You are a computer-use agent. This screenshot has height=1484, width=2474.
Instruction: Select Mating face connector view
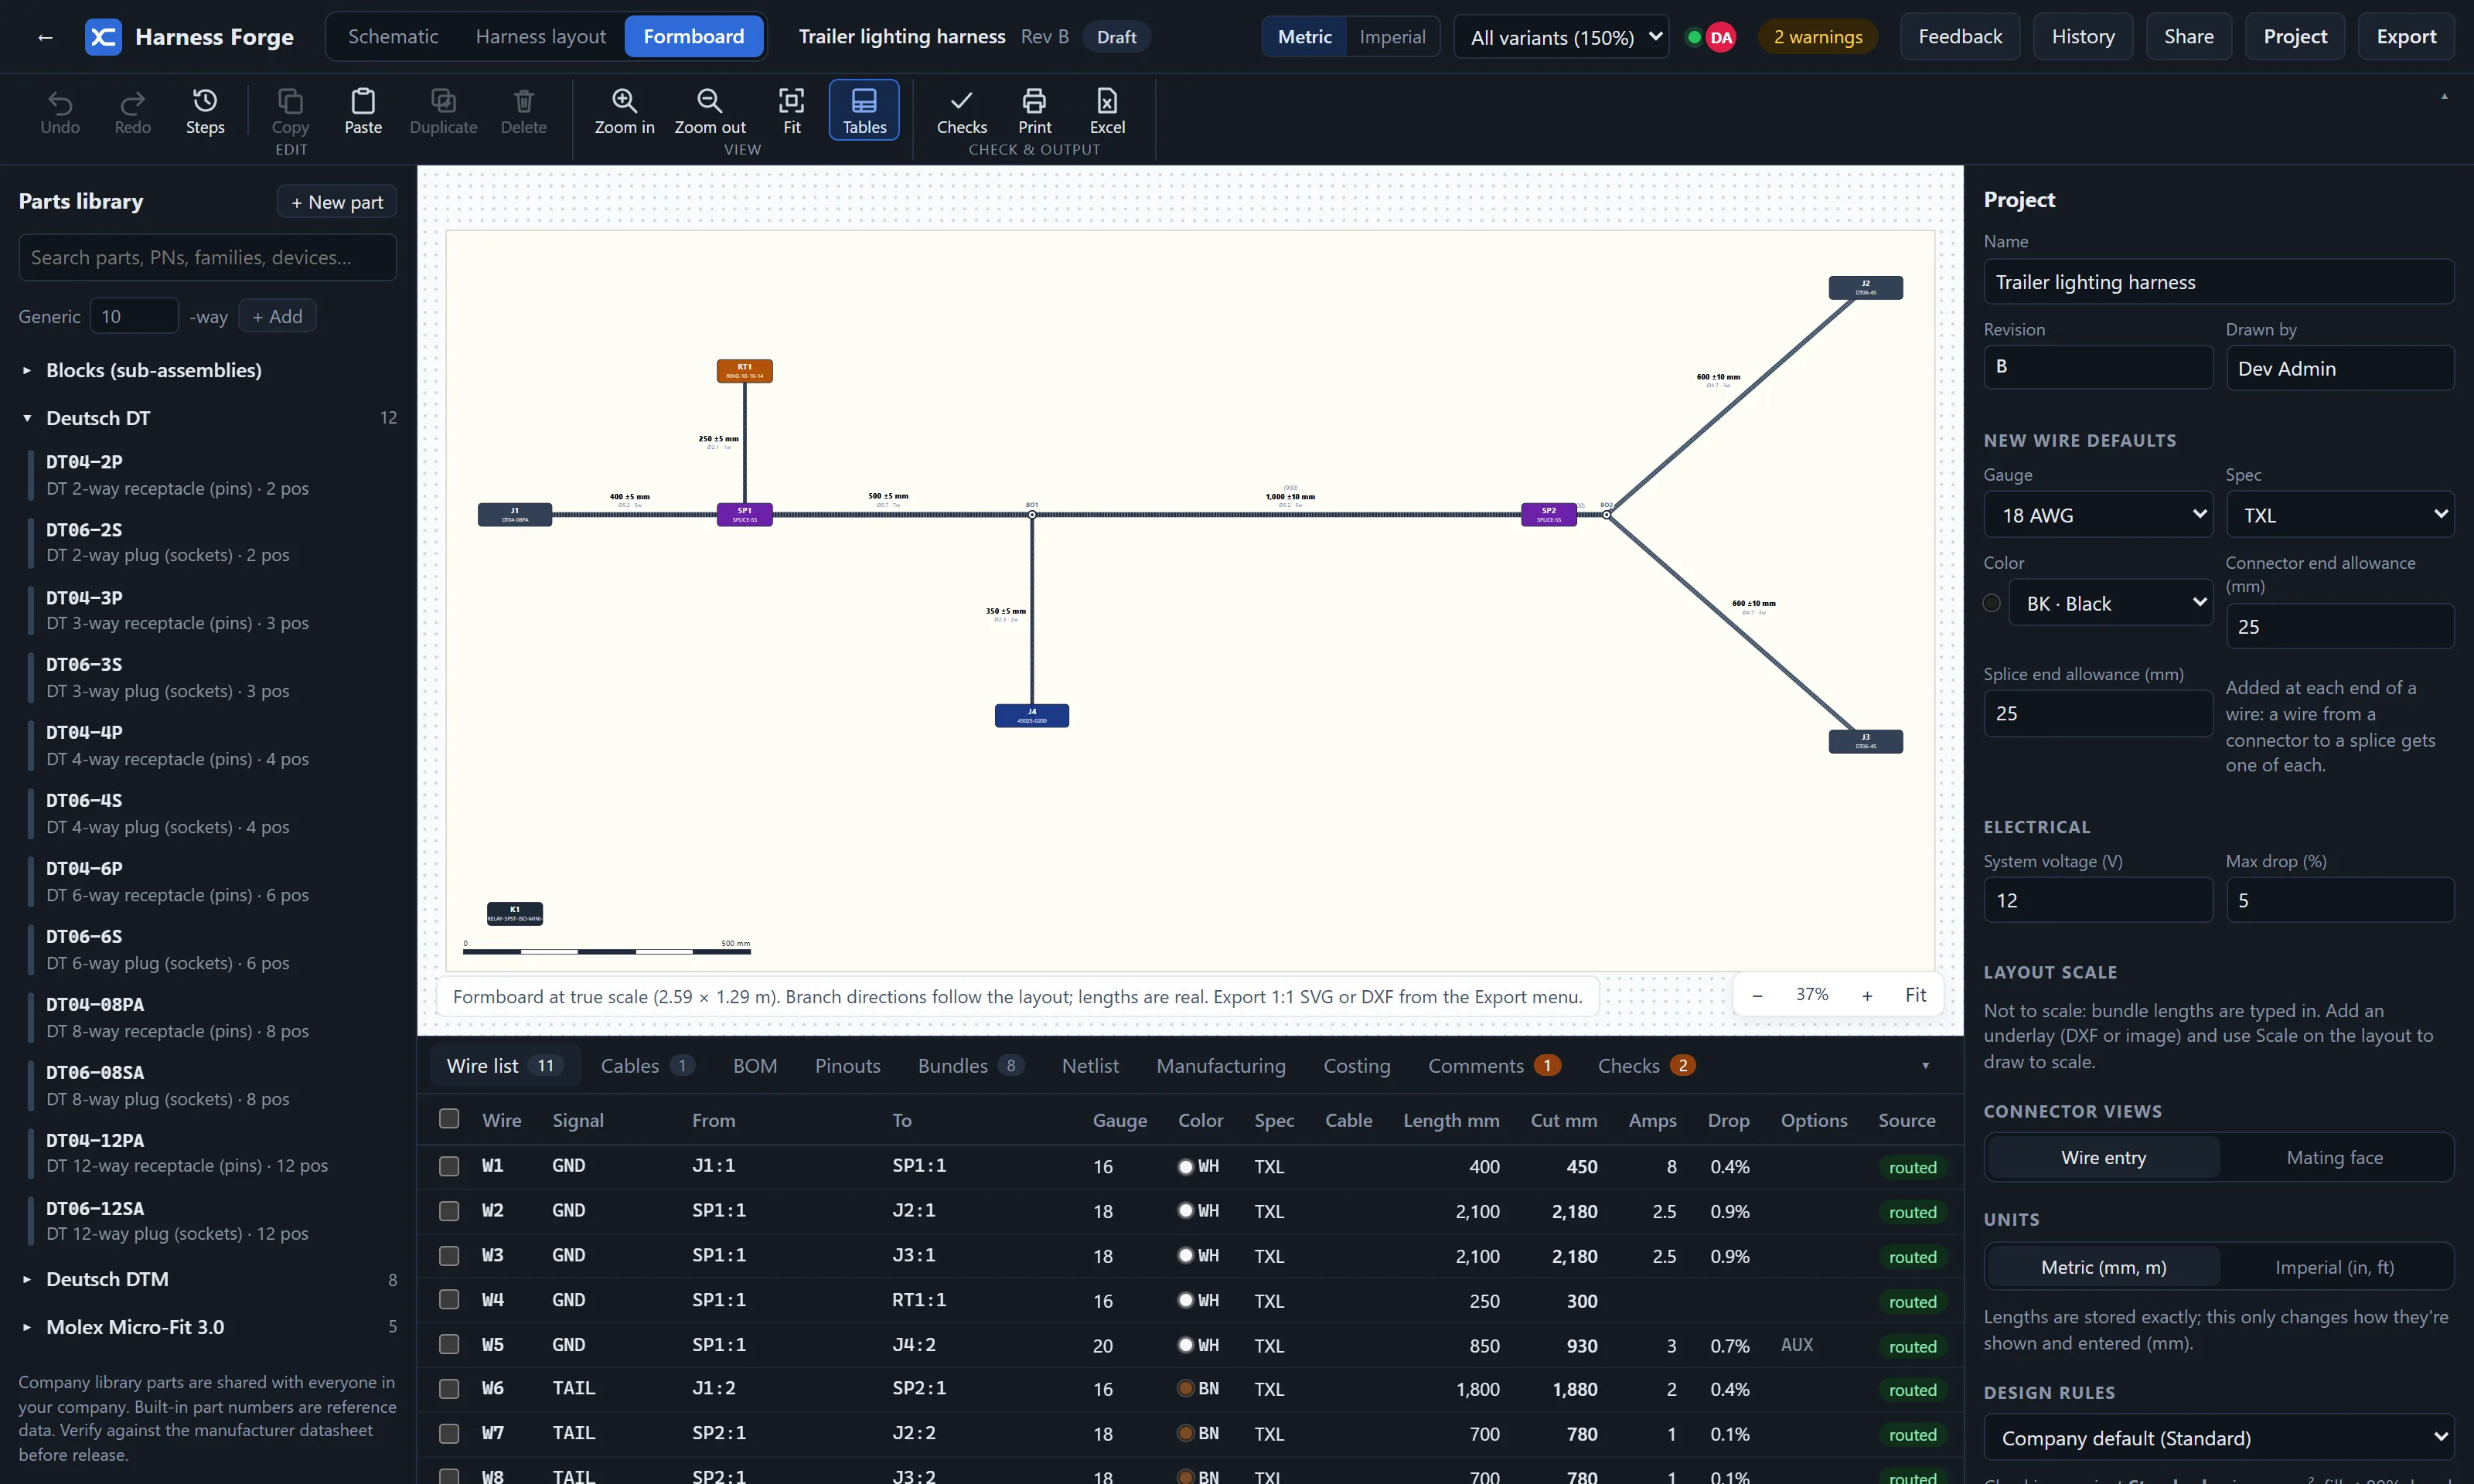pos(2334,1157)
